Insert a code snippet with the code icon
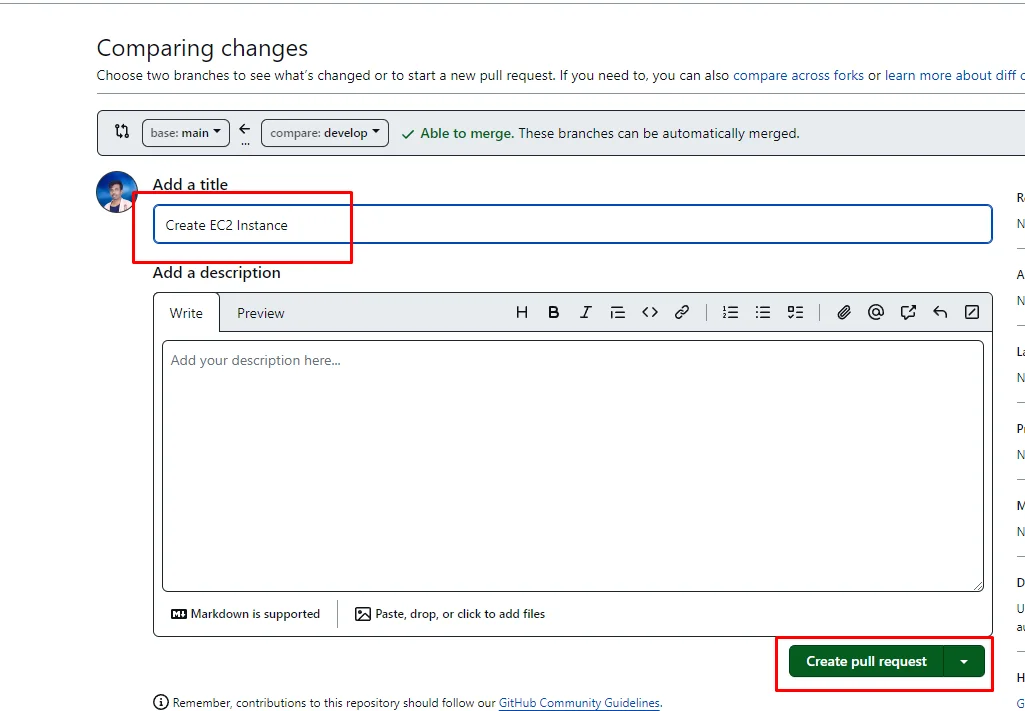Image resolution: width=1025 pixels, height=711 pixels. tap(650, 312)
